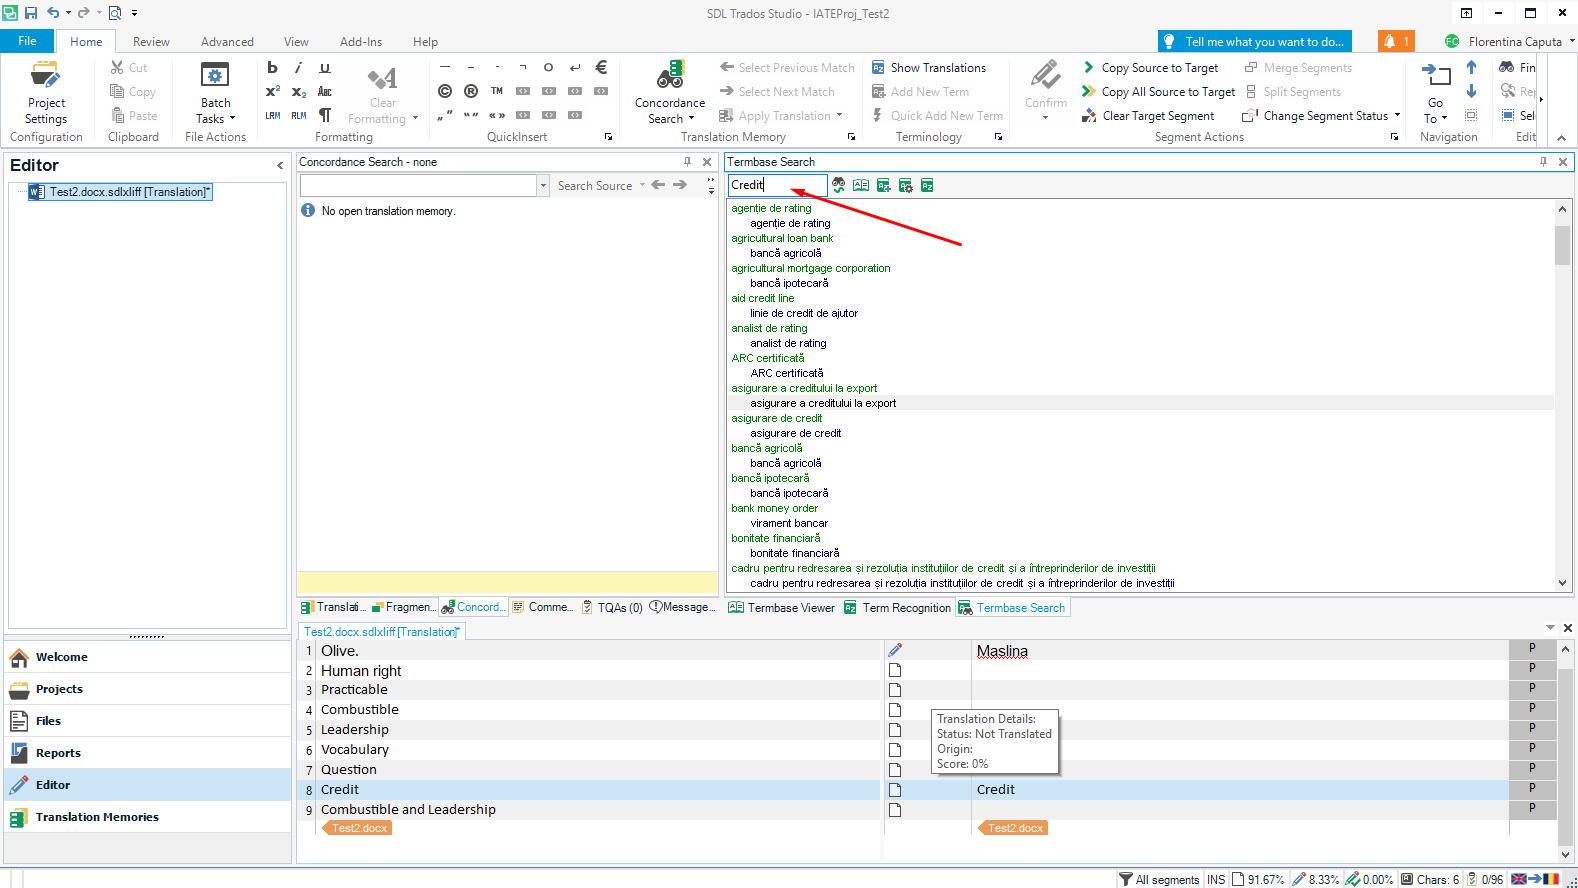Open the Comments tab

coord(543,607)
